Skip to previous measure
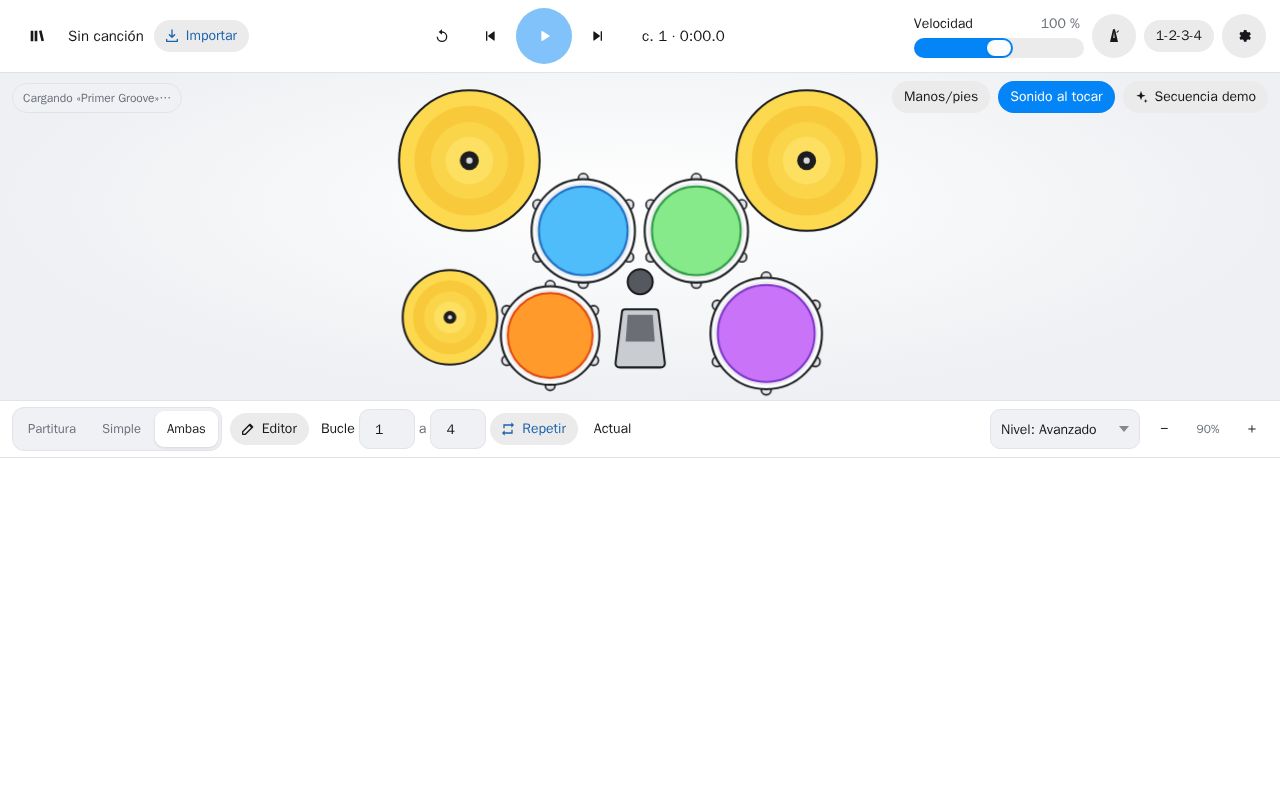Viewport: 1280px width, 800px height. coord(490,36)
